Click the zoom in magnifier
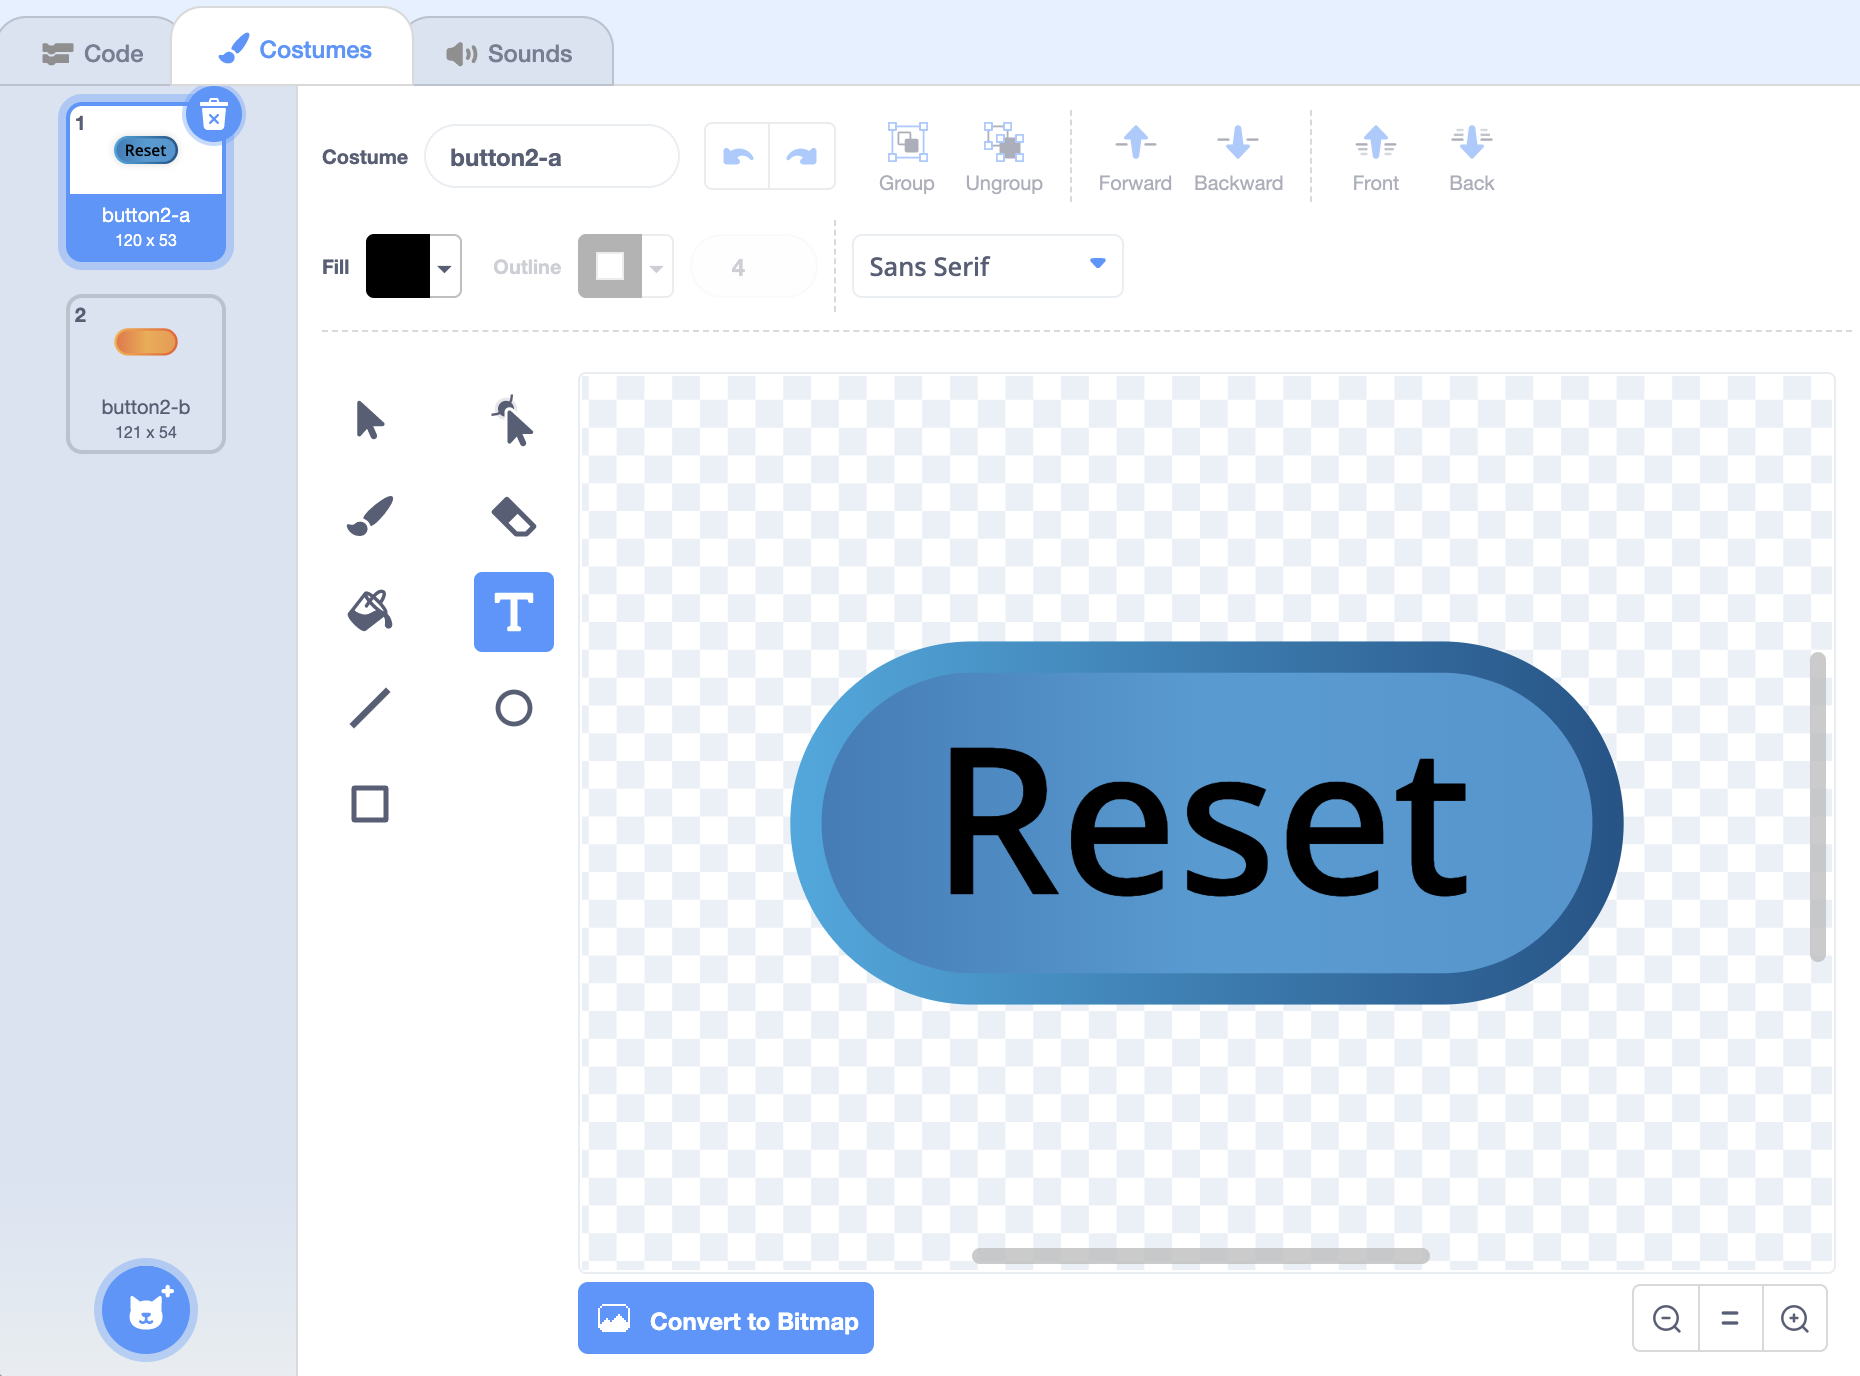This screenshot has width=1860, height=1376. coord(1795,1319)
